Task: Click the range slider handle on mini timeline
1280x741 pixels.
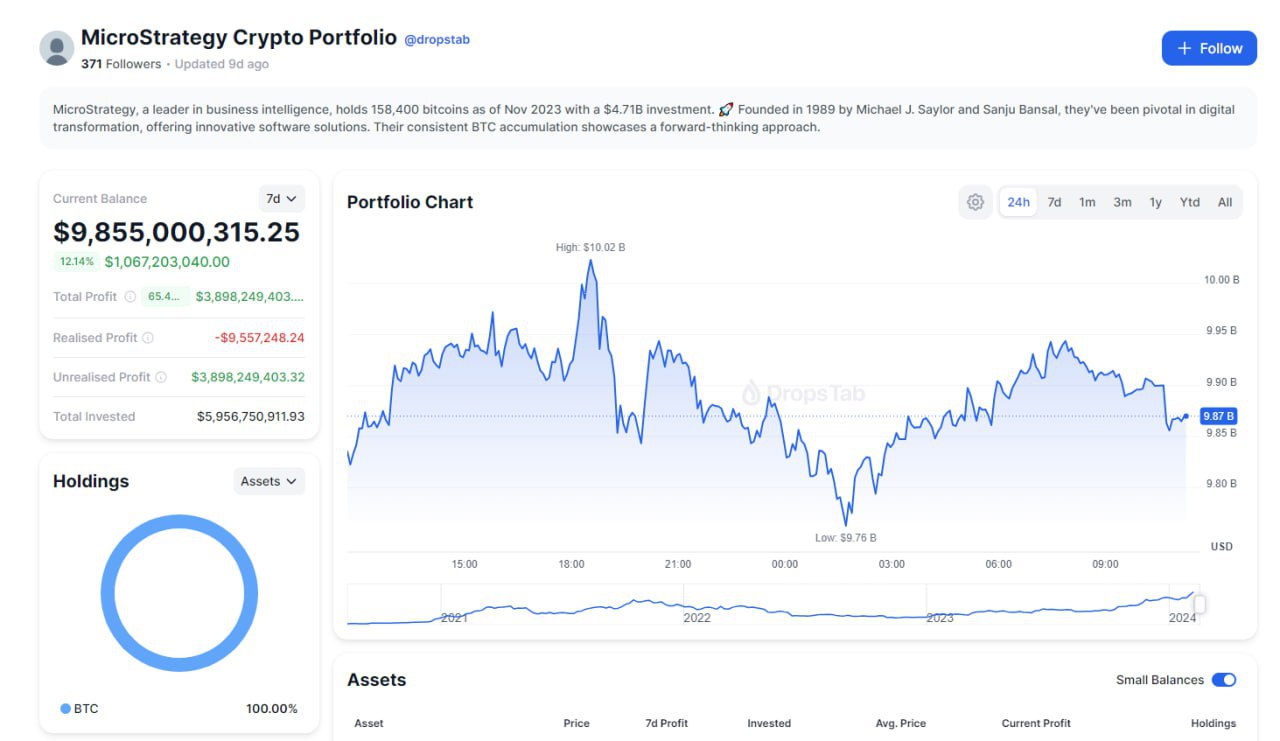Action: click(1200, 604)
